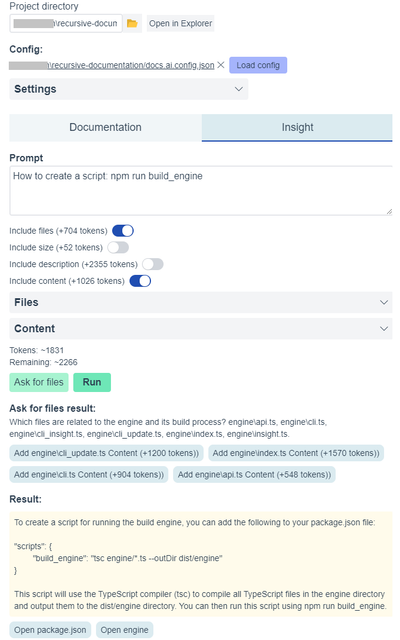The image size is (400, 640).
Task: Click into the Prompt text area
Action: (x=201, y=191)
